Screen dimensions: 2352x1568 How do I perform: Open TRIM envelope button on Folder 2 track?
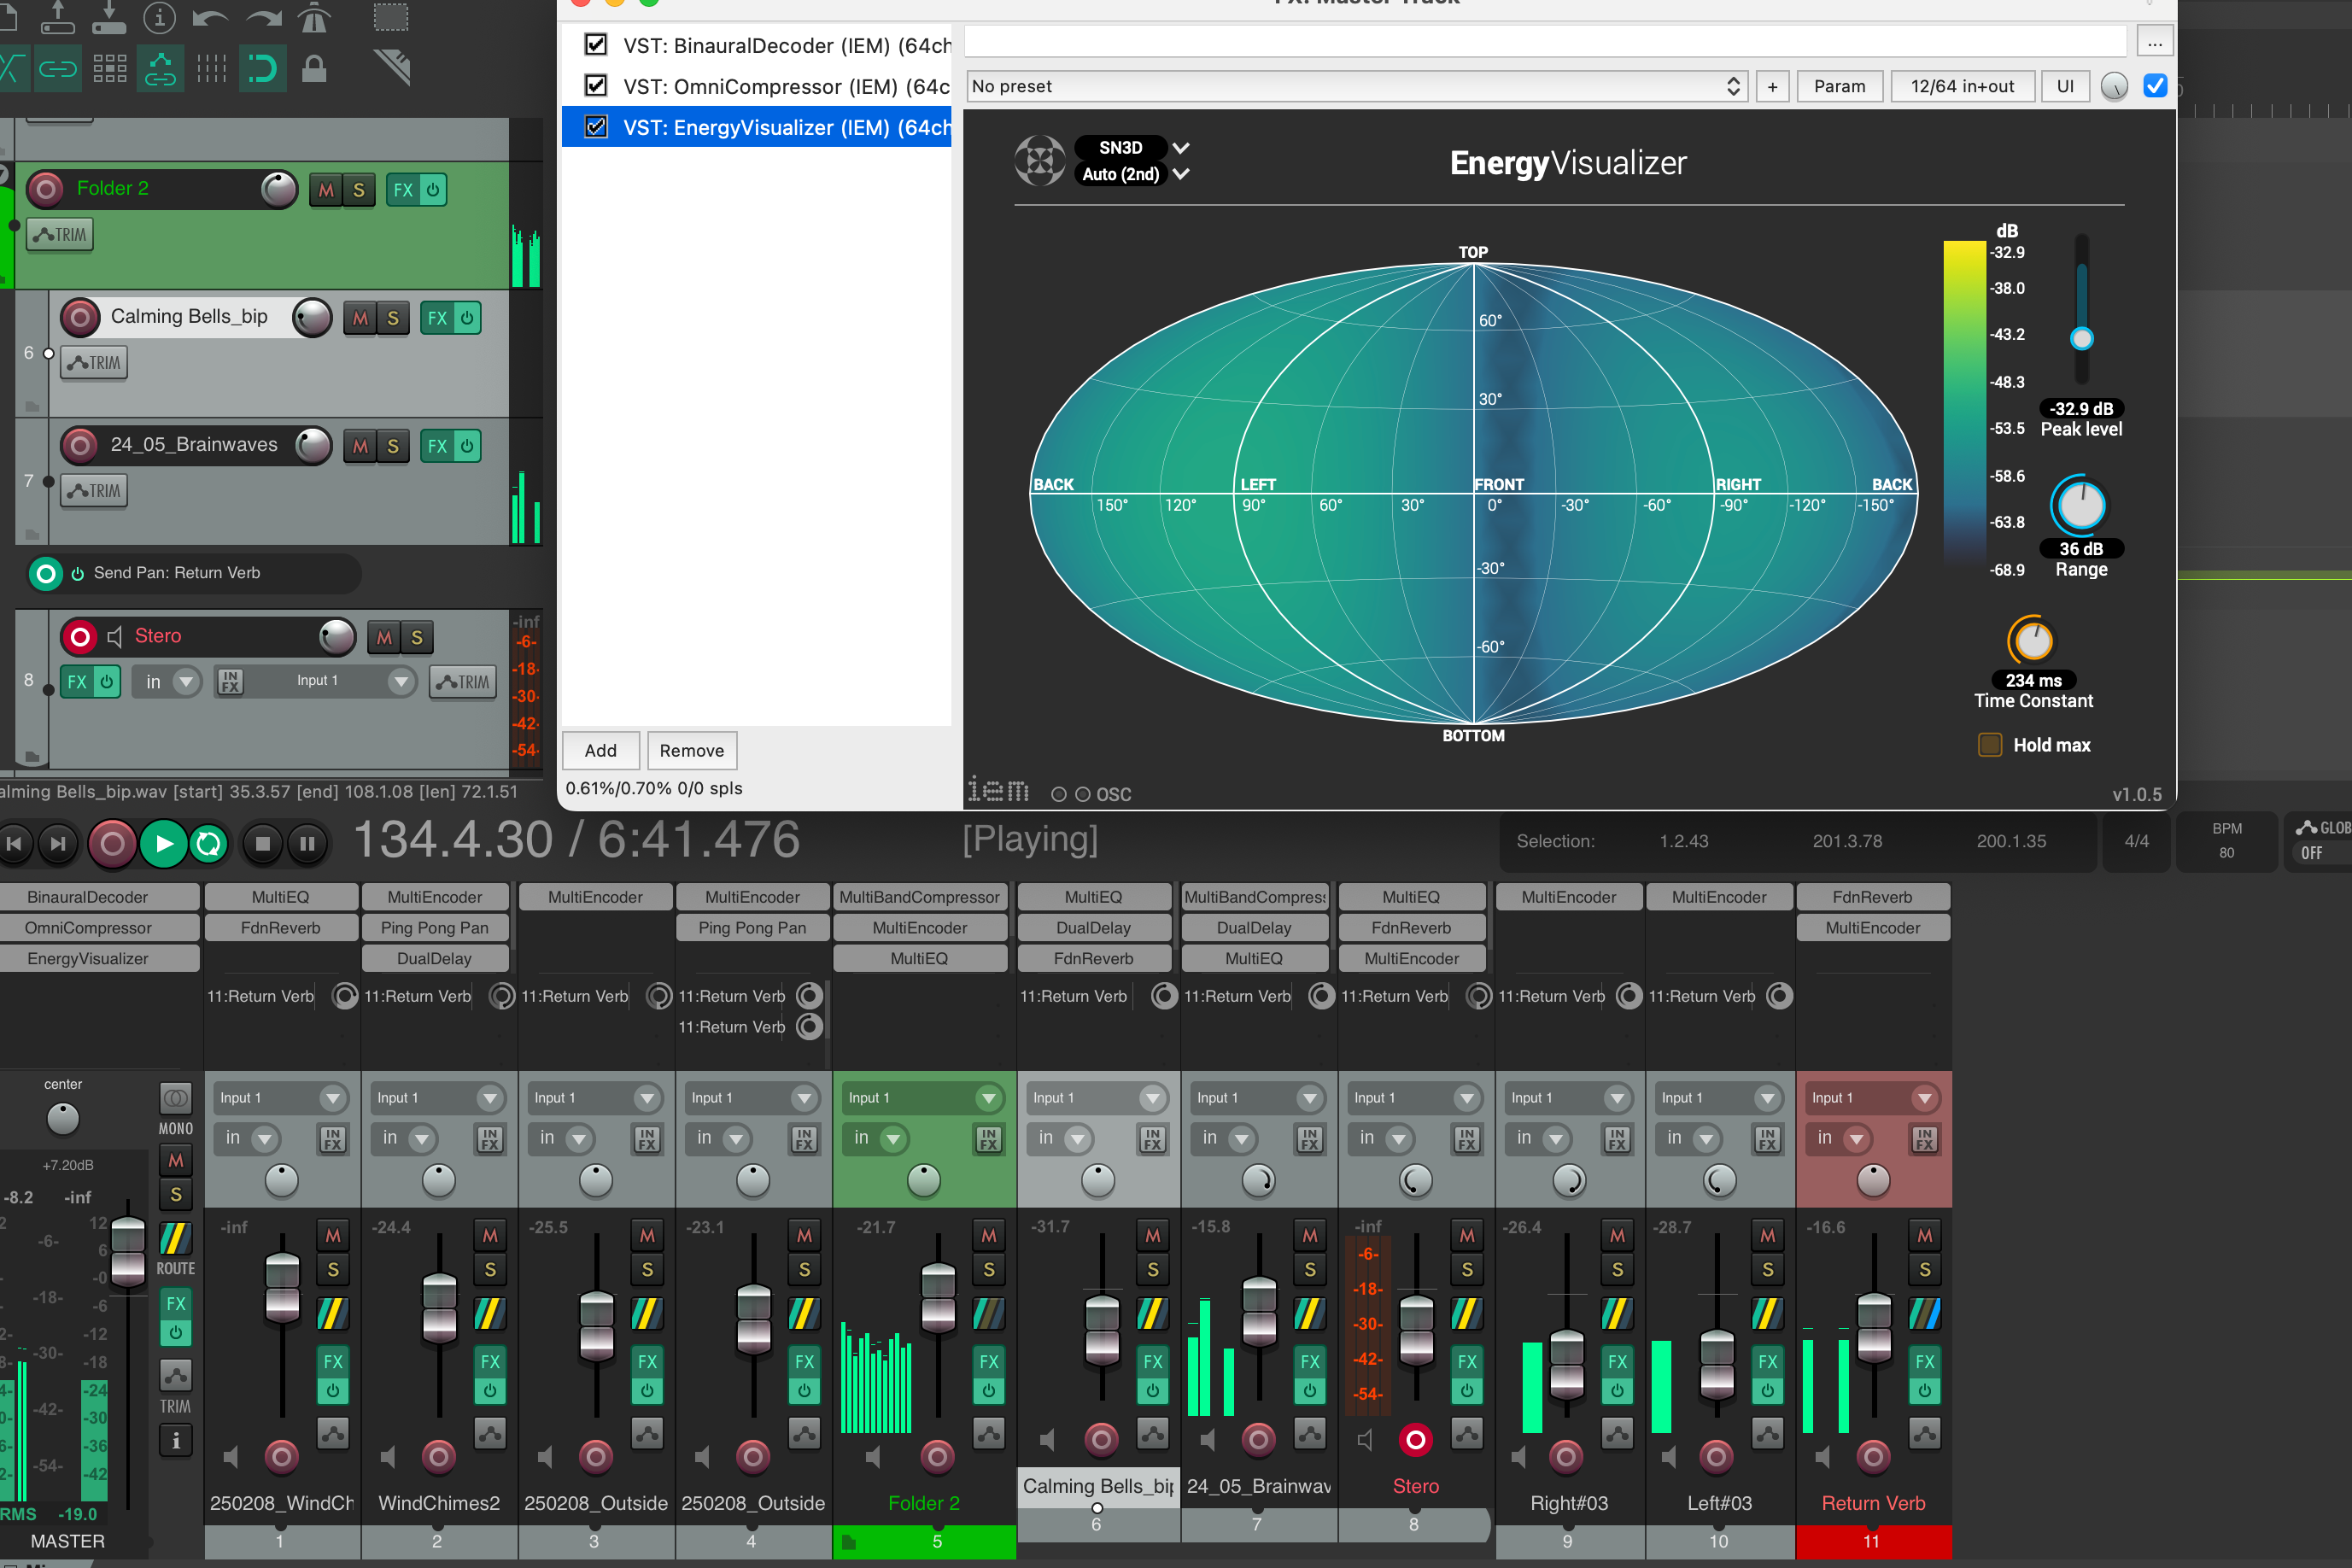(61, 235)
